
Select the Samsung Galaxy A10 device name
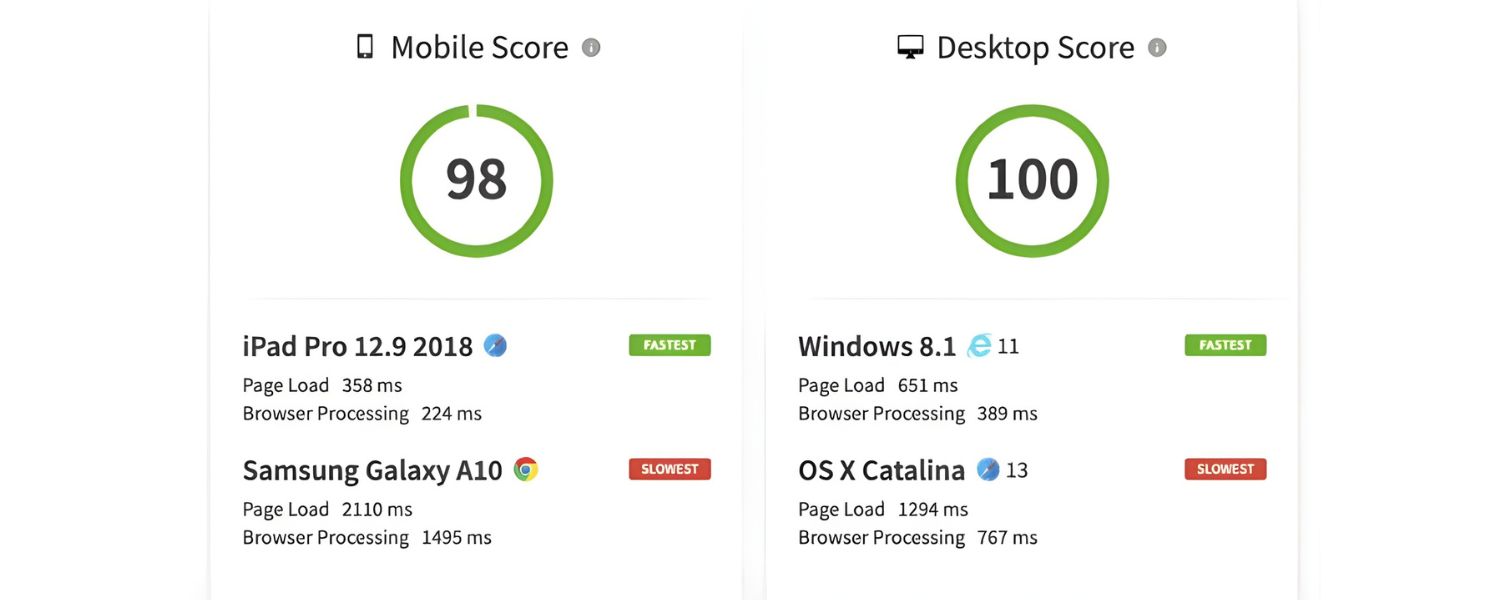pyautogui.click(x=372, y=470)
